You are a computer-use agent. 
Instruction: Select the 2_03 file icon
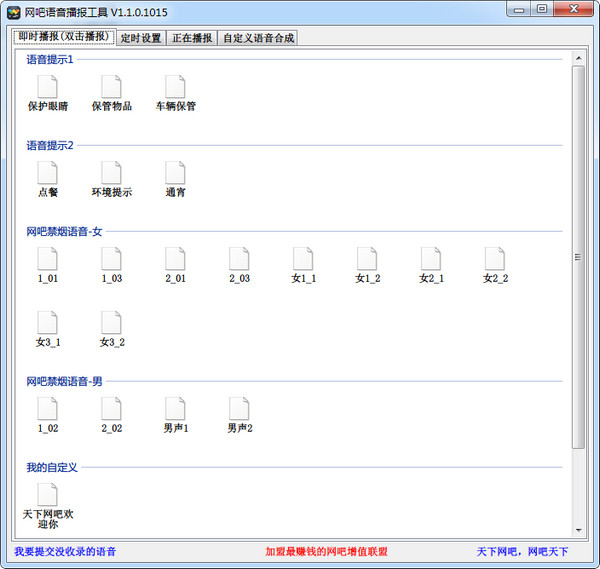point(239,259)
